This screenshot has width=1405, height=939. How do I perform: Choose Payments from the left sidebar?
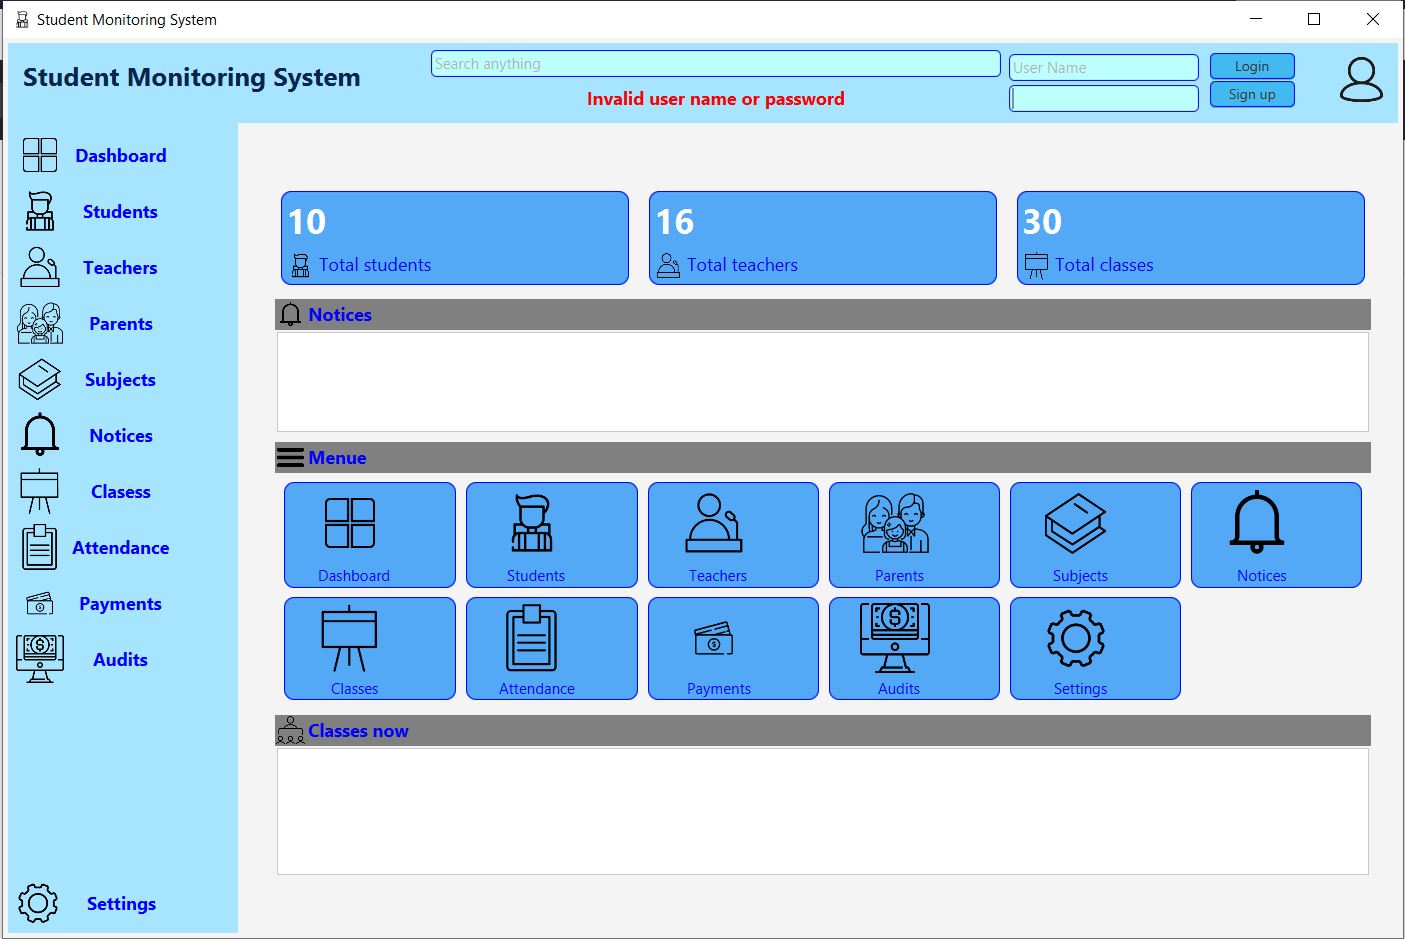coord(120,604)
